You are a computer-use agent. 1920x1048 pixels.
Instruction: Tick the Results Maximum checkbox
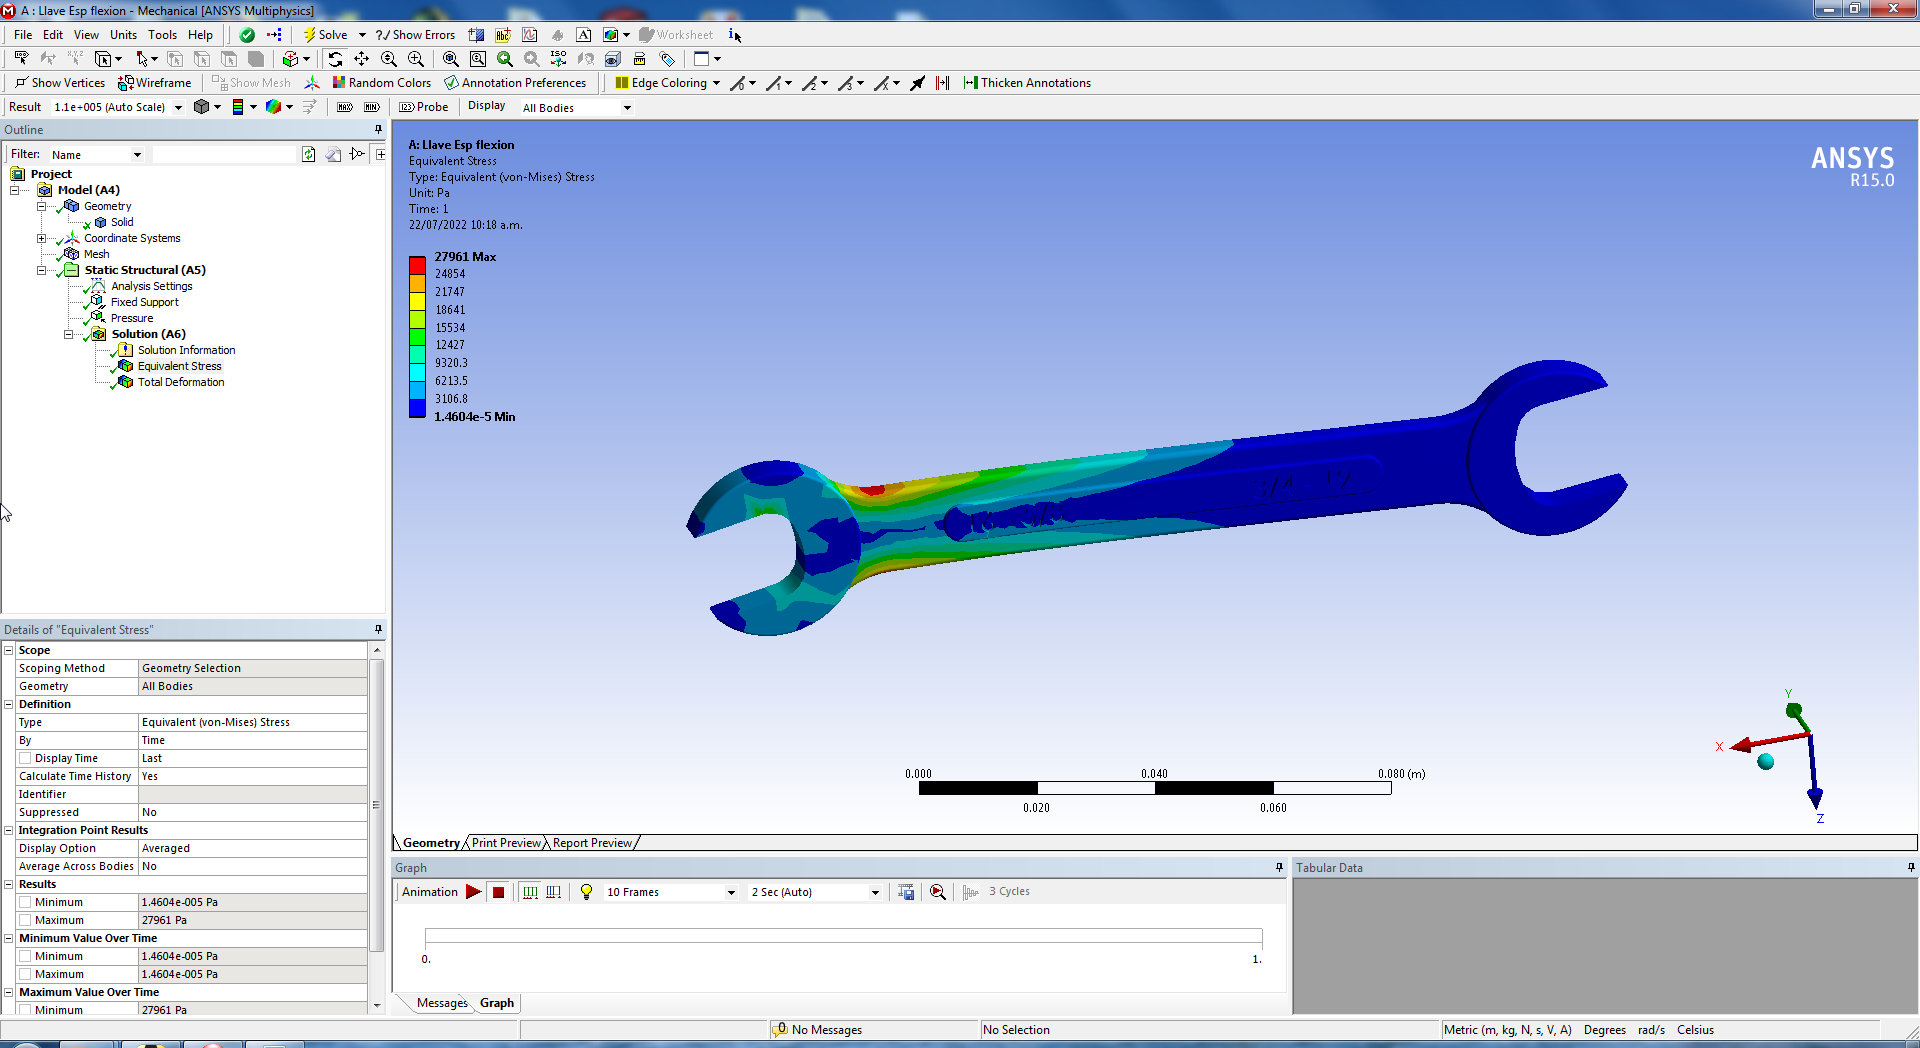(x=25, y=920)
